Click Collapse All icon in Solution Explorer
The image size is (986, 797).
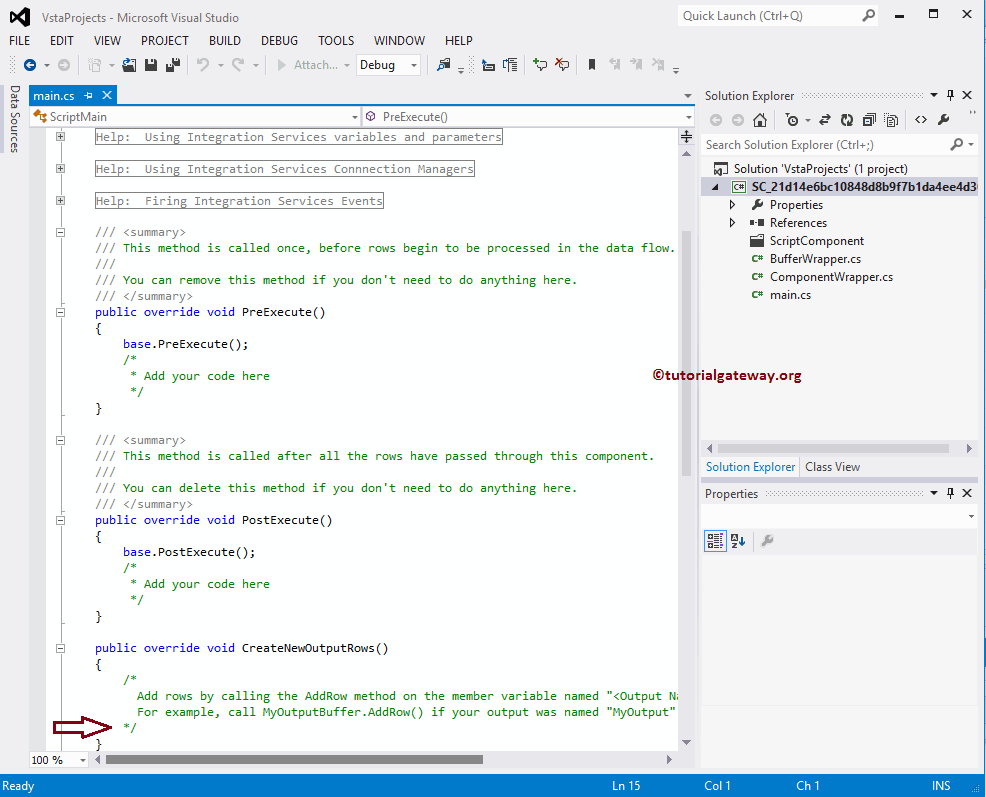point(868,120)
